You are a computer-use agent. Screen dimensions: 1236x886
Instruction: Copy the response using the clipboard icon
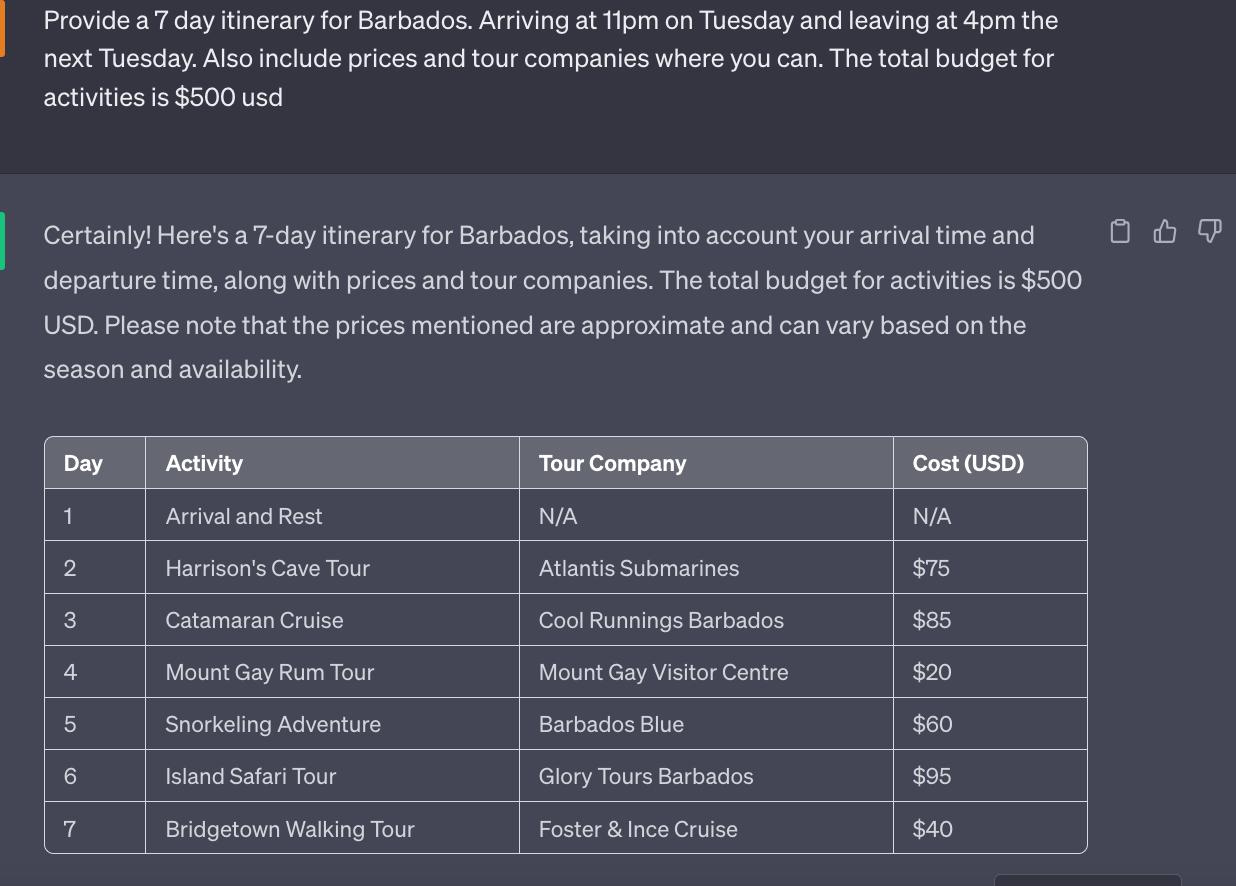[x=1121, y=232]
